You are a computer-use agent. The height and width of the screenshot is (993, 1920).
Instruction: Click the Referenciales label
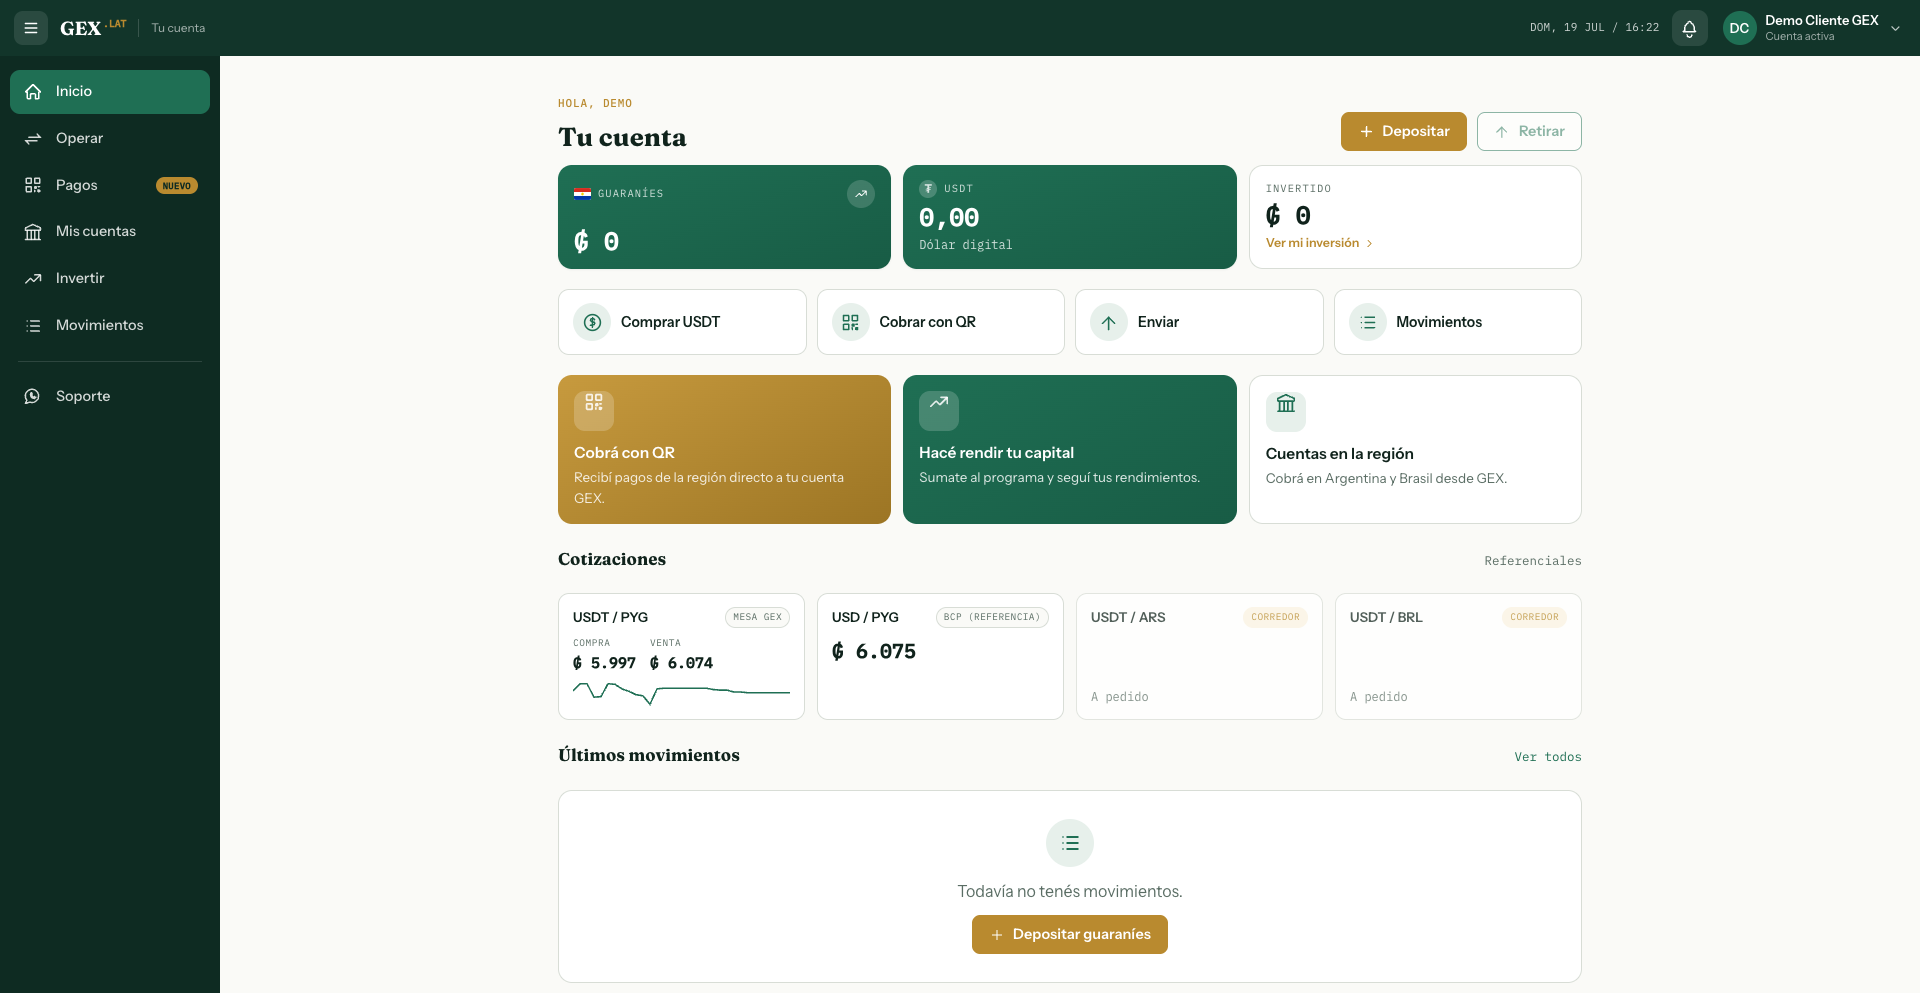(x=1533, y=561)
